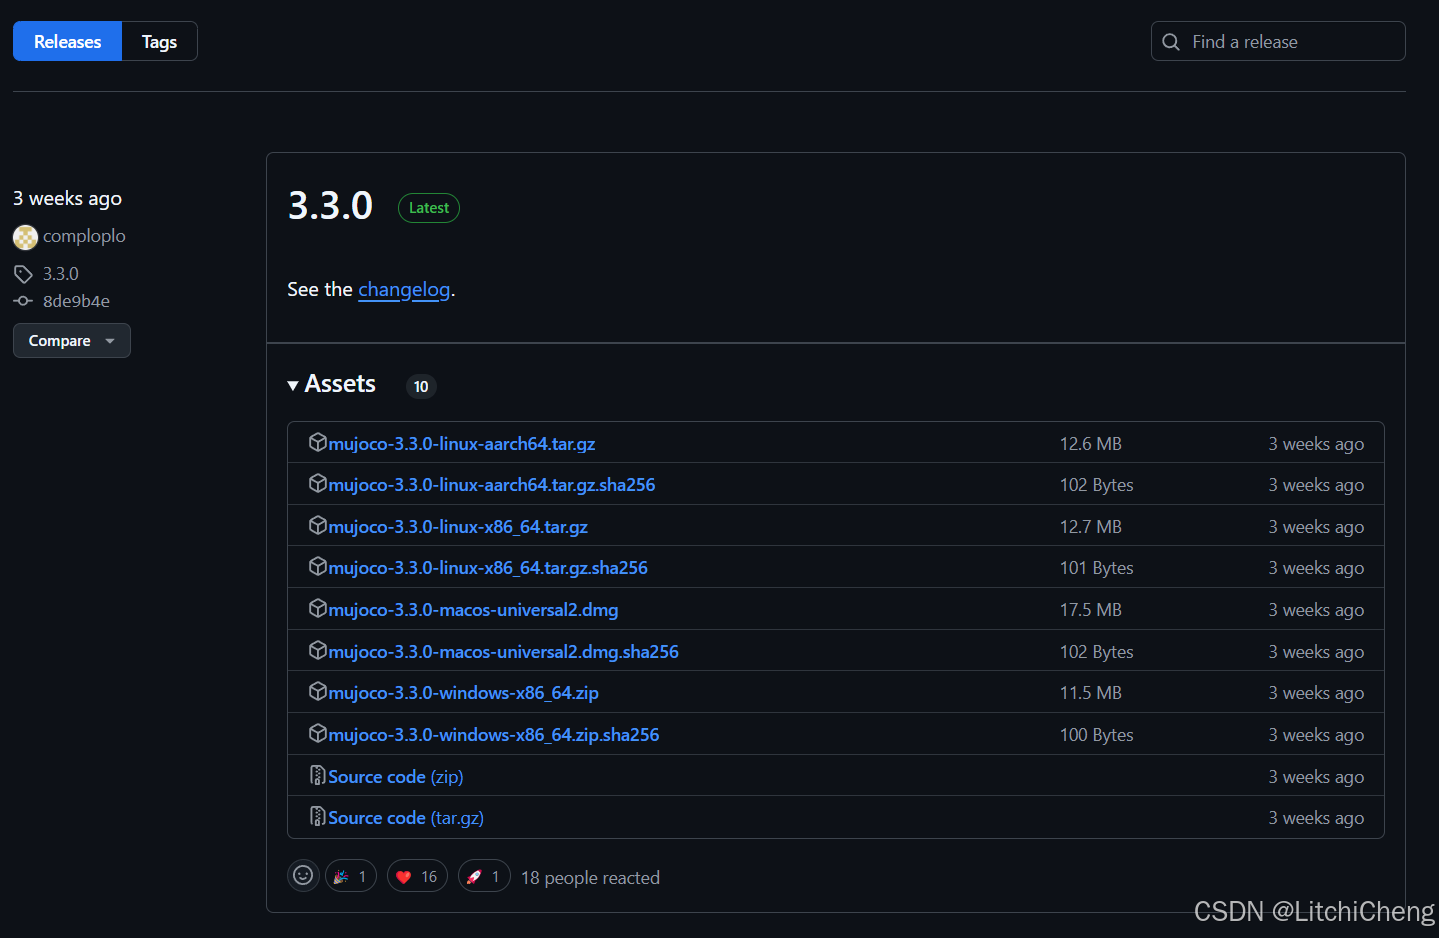Click package icon for macos-universal2.dmg.sha256
Image resolution: width=1439 pixels, height=938 pixels.
pyautogui.click(x=318, y=650)
